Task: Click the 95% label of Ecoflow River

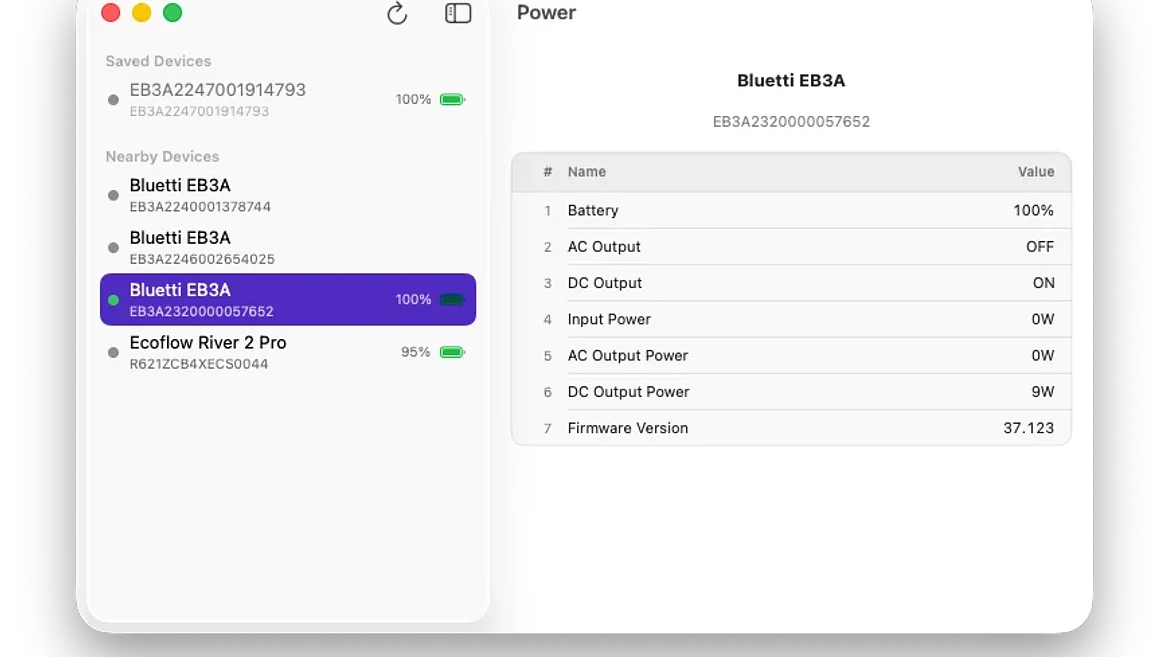Action: (x=416, y=352)
